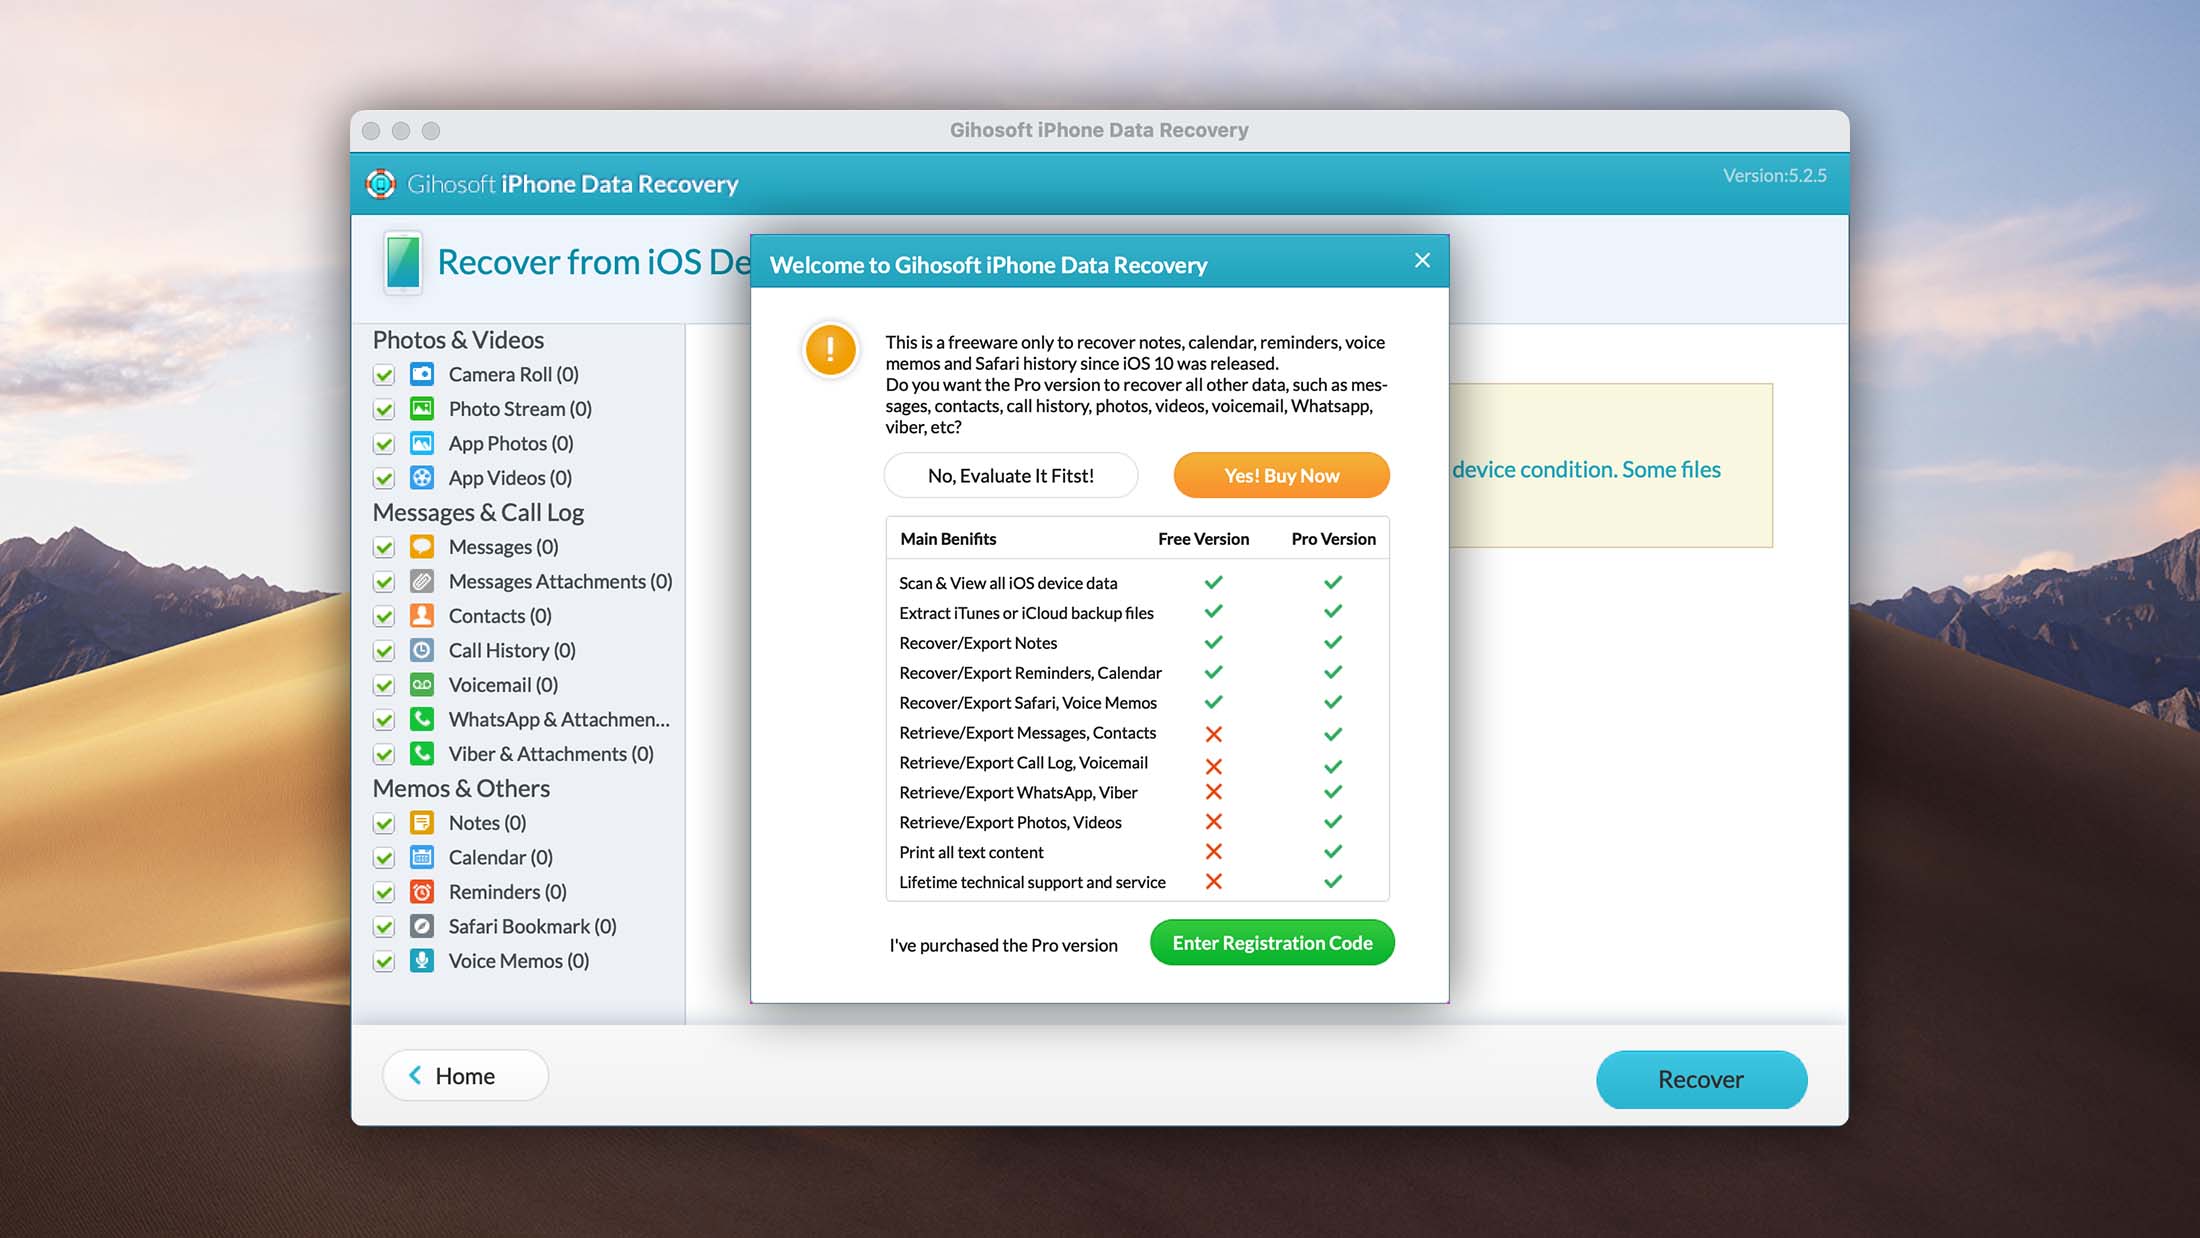Click the Version:5.2.5 label
The width and height of the screenshot is (2200, 1238).
click(x=1774, y=176)
